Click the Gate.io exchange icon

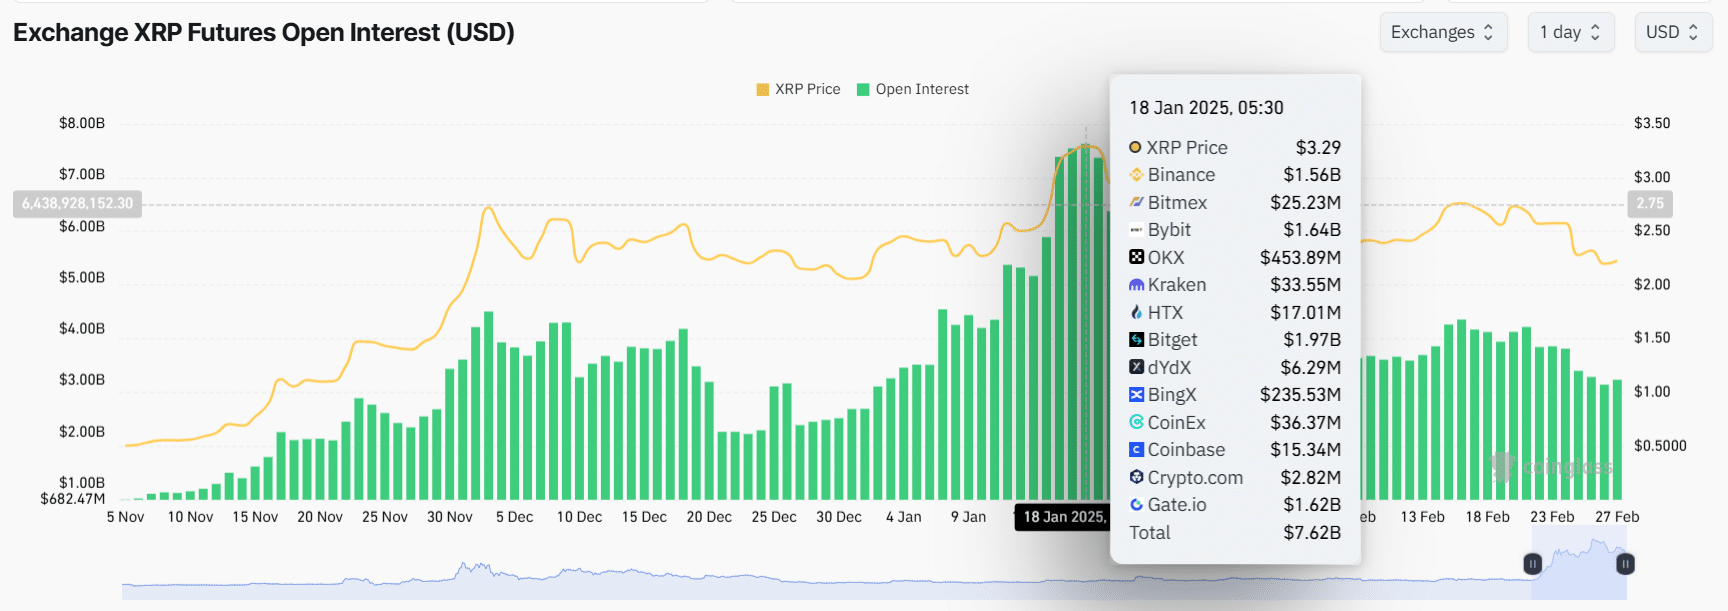[1136, 505]
